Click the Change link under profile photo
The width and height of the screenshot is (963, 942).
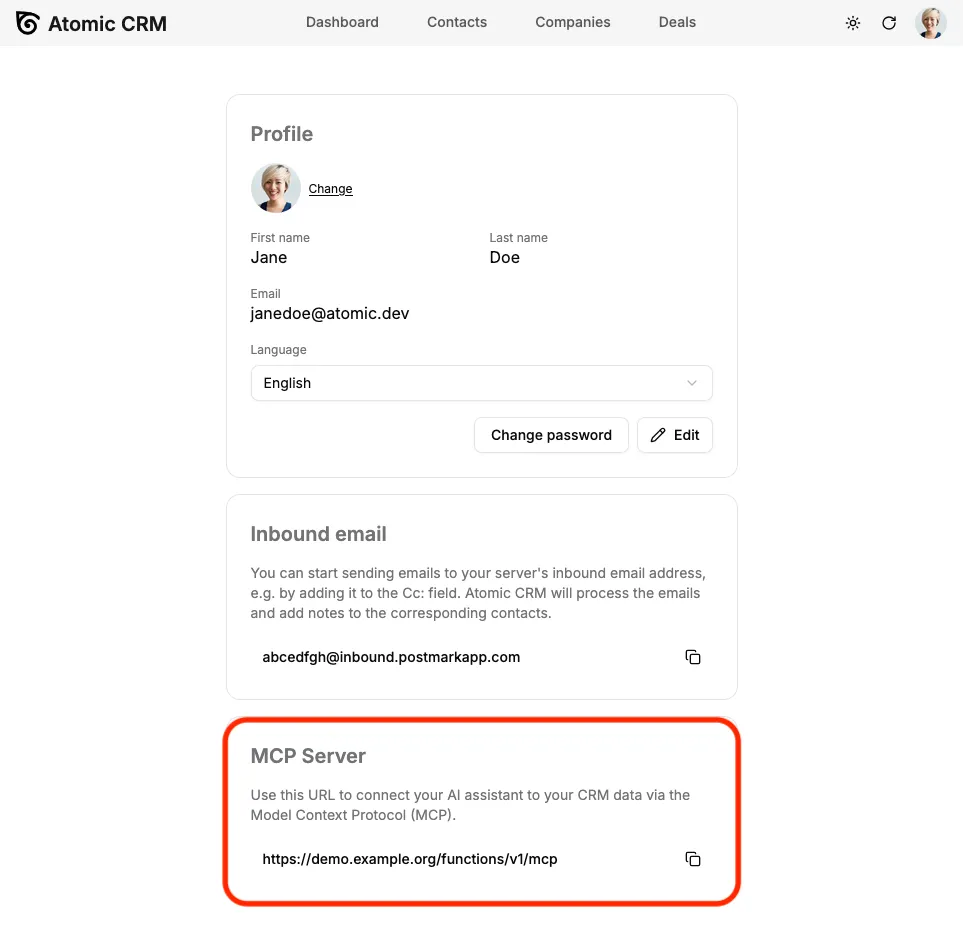click(330, 189)
